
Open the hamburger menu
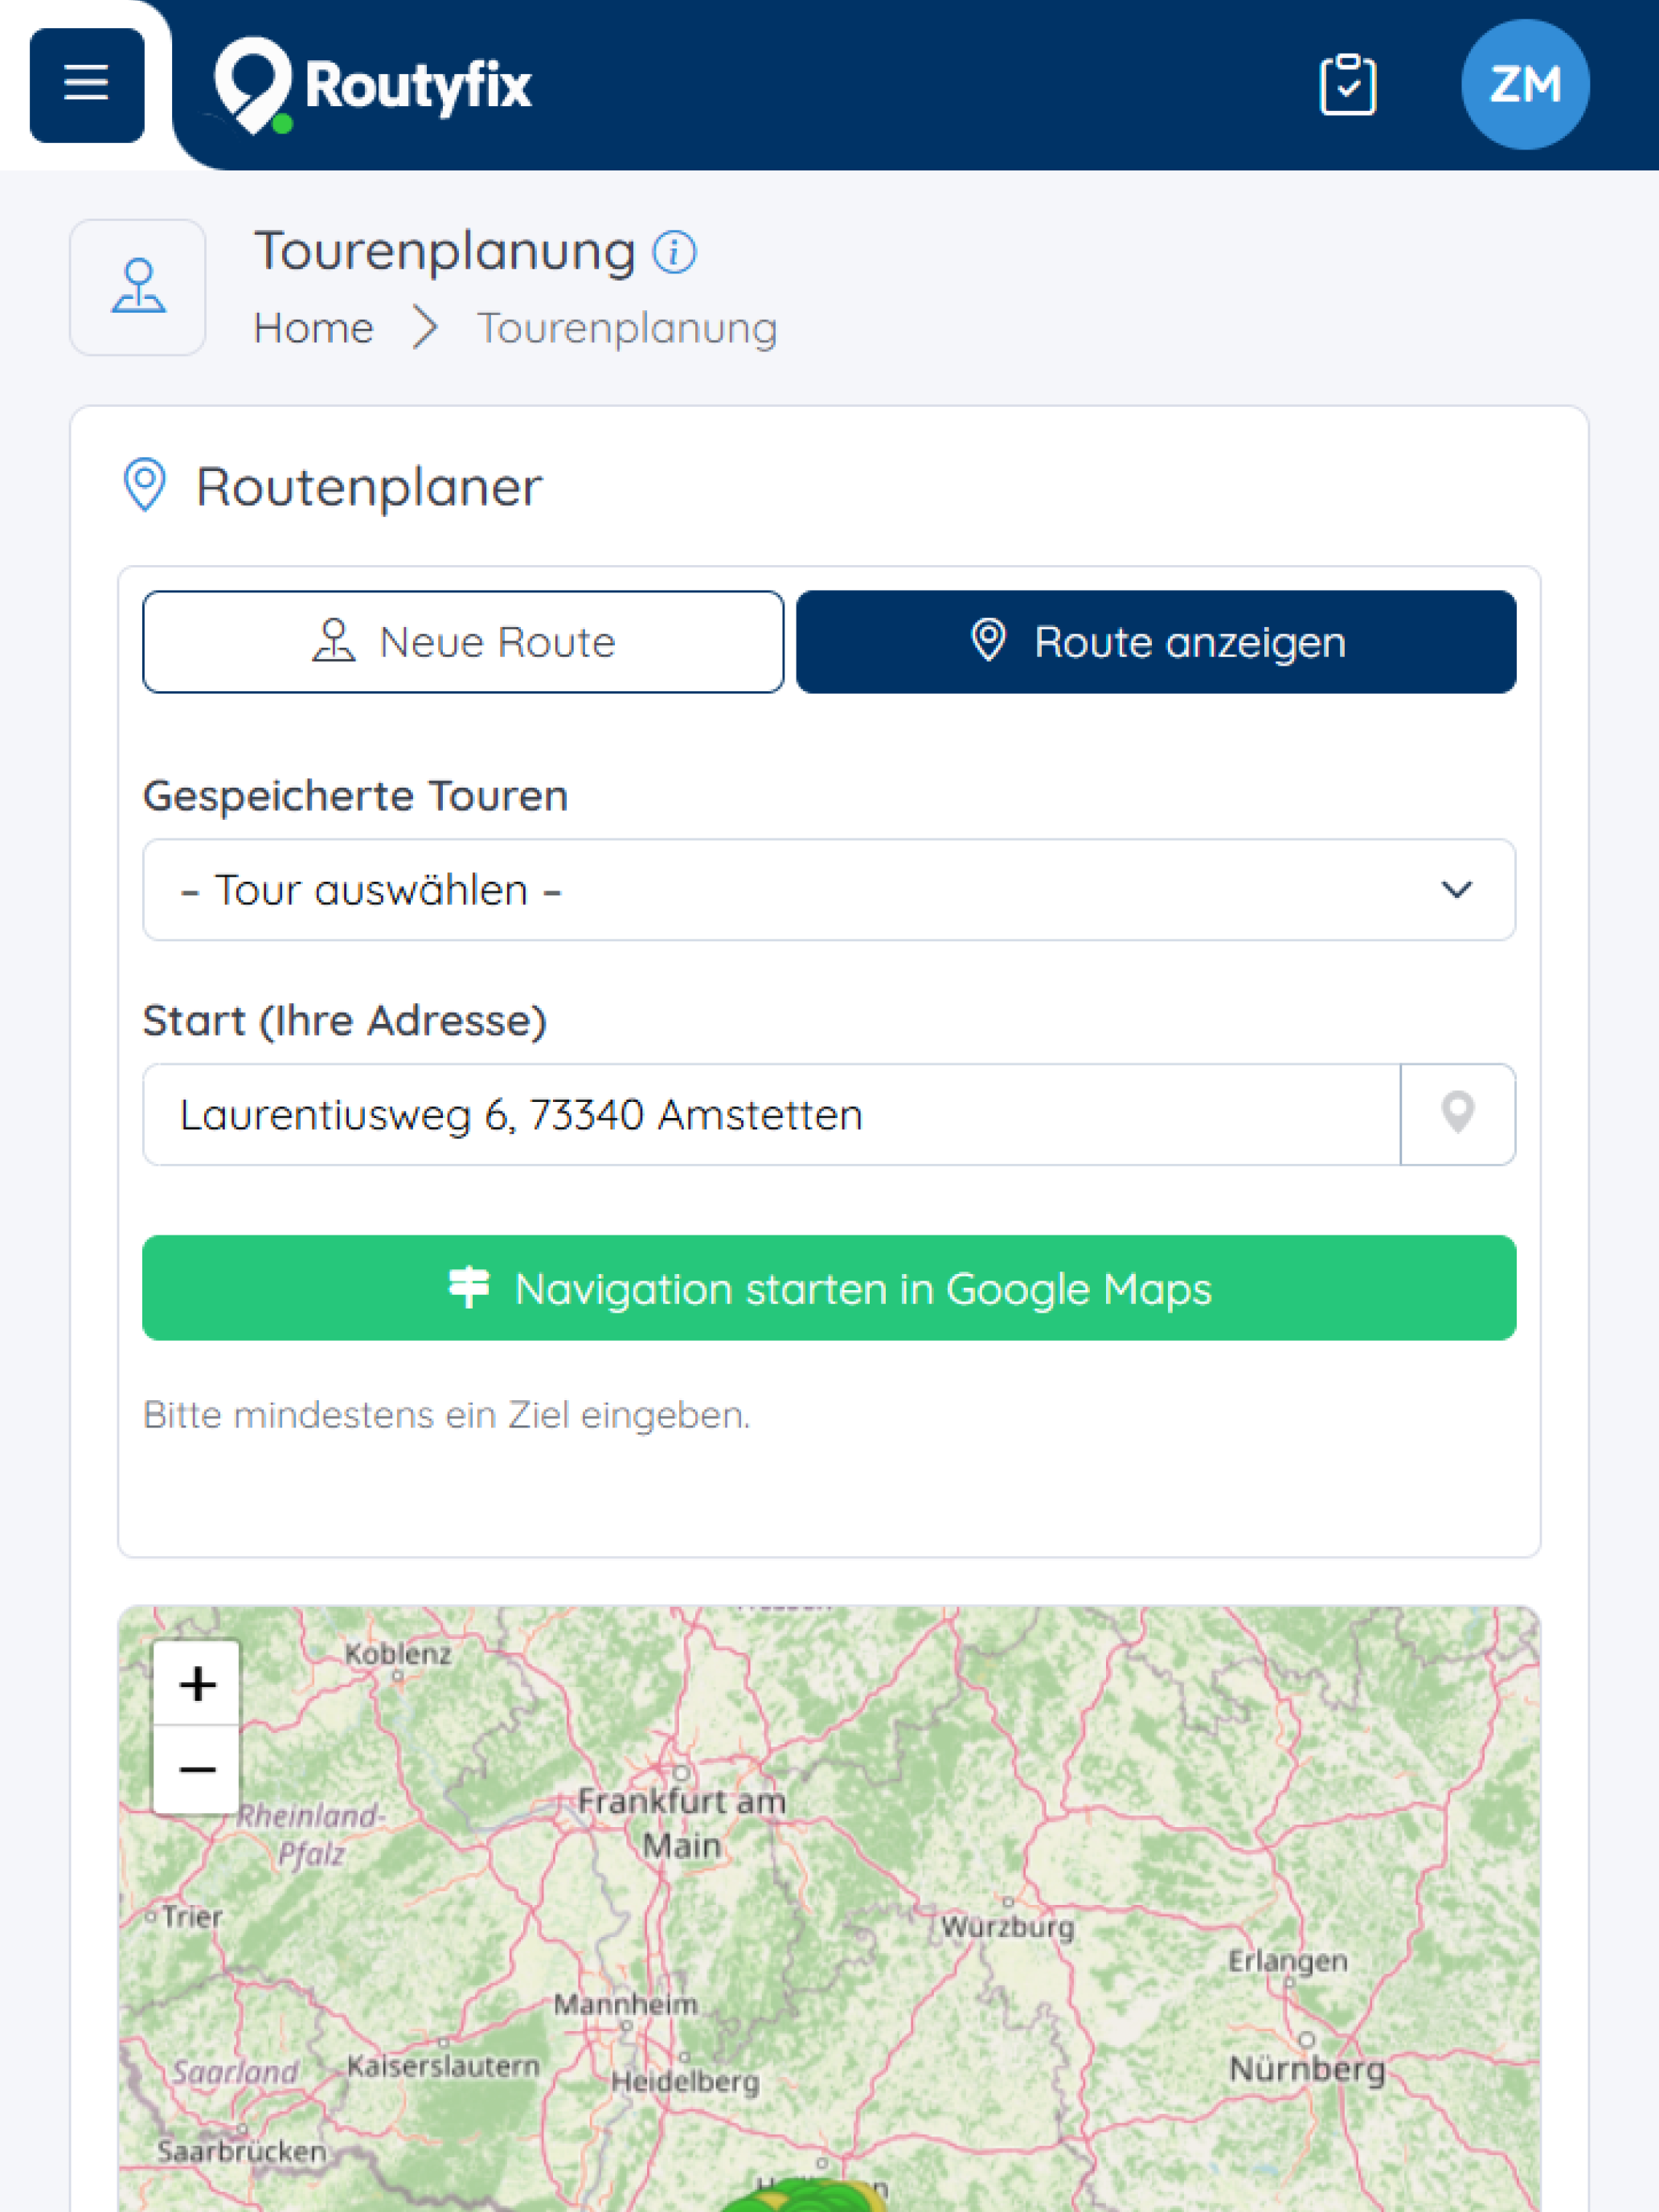87,85
